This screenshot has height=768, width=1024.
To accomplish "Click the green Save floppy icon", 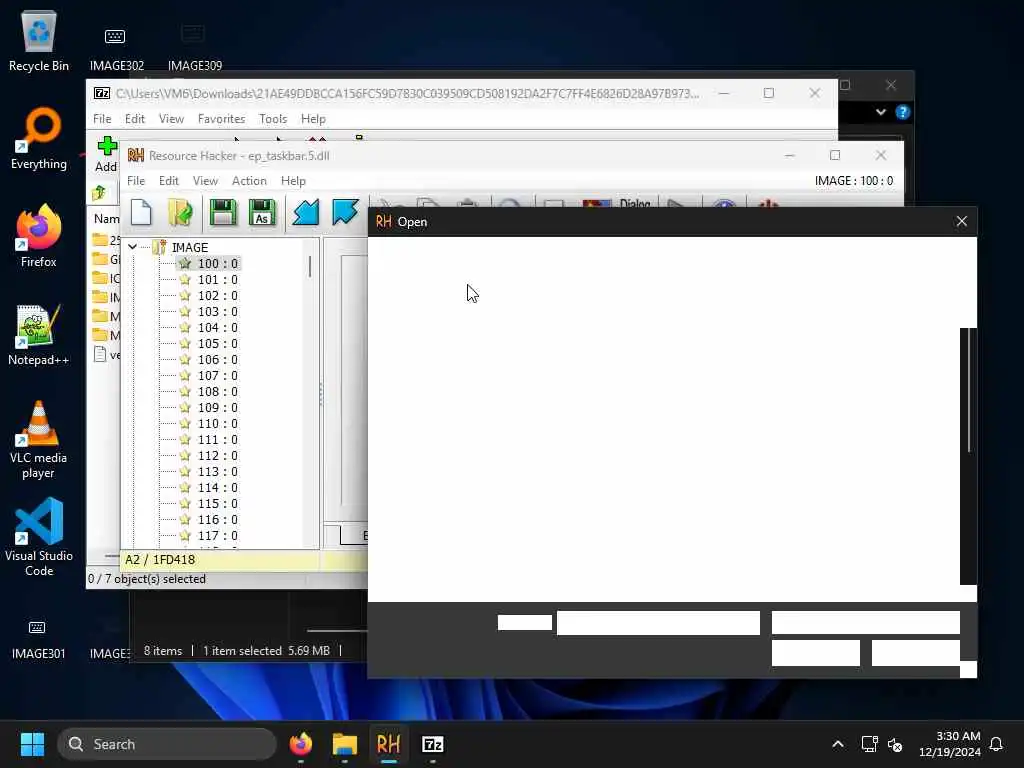I will tap(223, 212).
